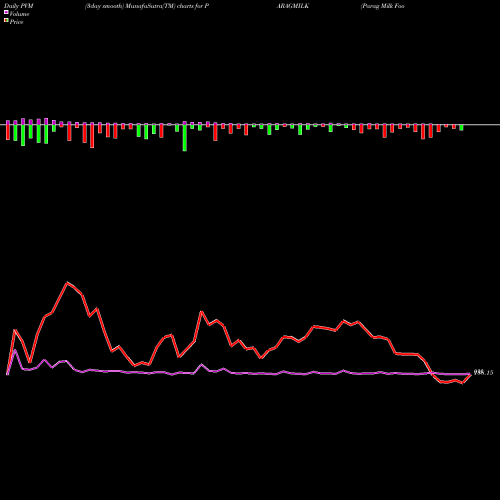The width and height of the screenshot is (500, 500).
Task: Click the ARAGMILK ticker text
Action: (x=293, y=6)
